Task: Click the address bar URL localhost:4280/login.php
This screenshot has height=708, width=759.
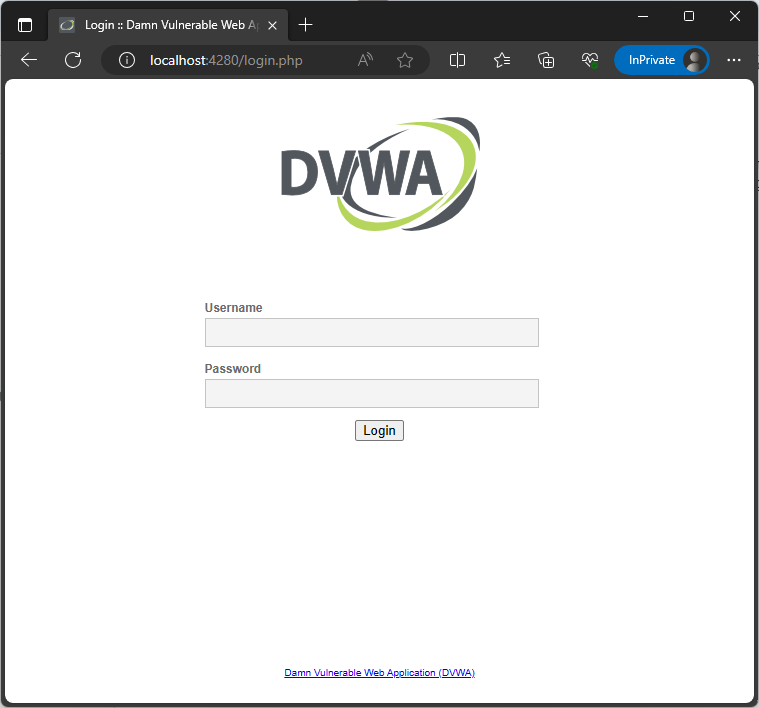Action: tap(226, 60)
